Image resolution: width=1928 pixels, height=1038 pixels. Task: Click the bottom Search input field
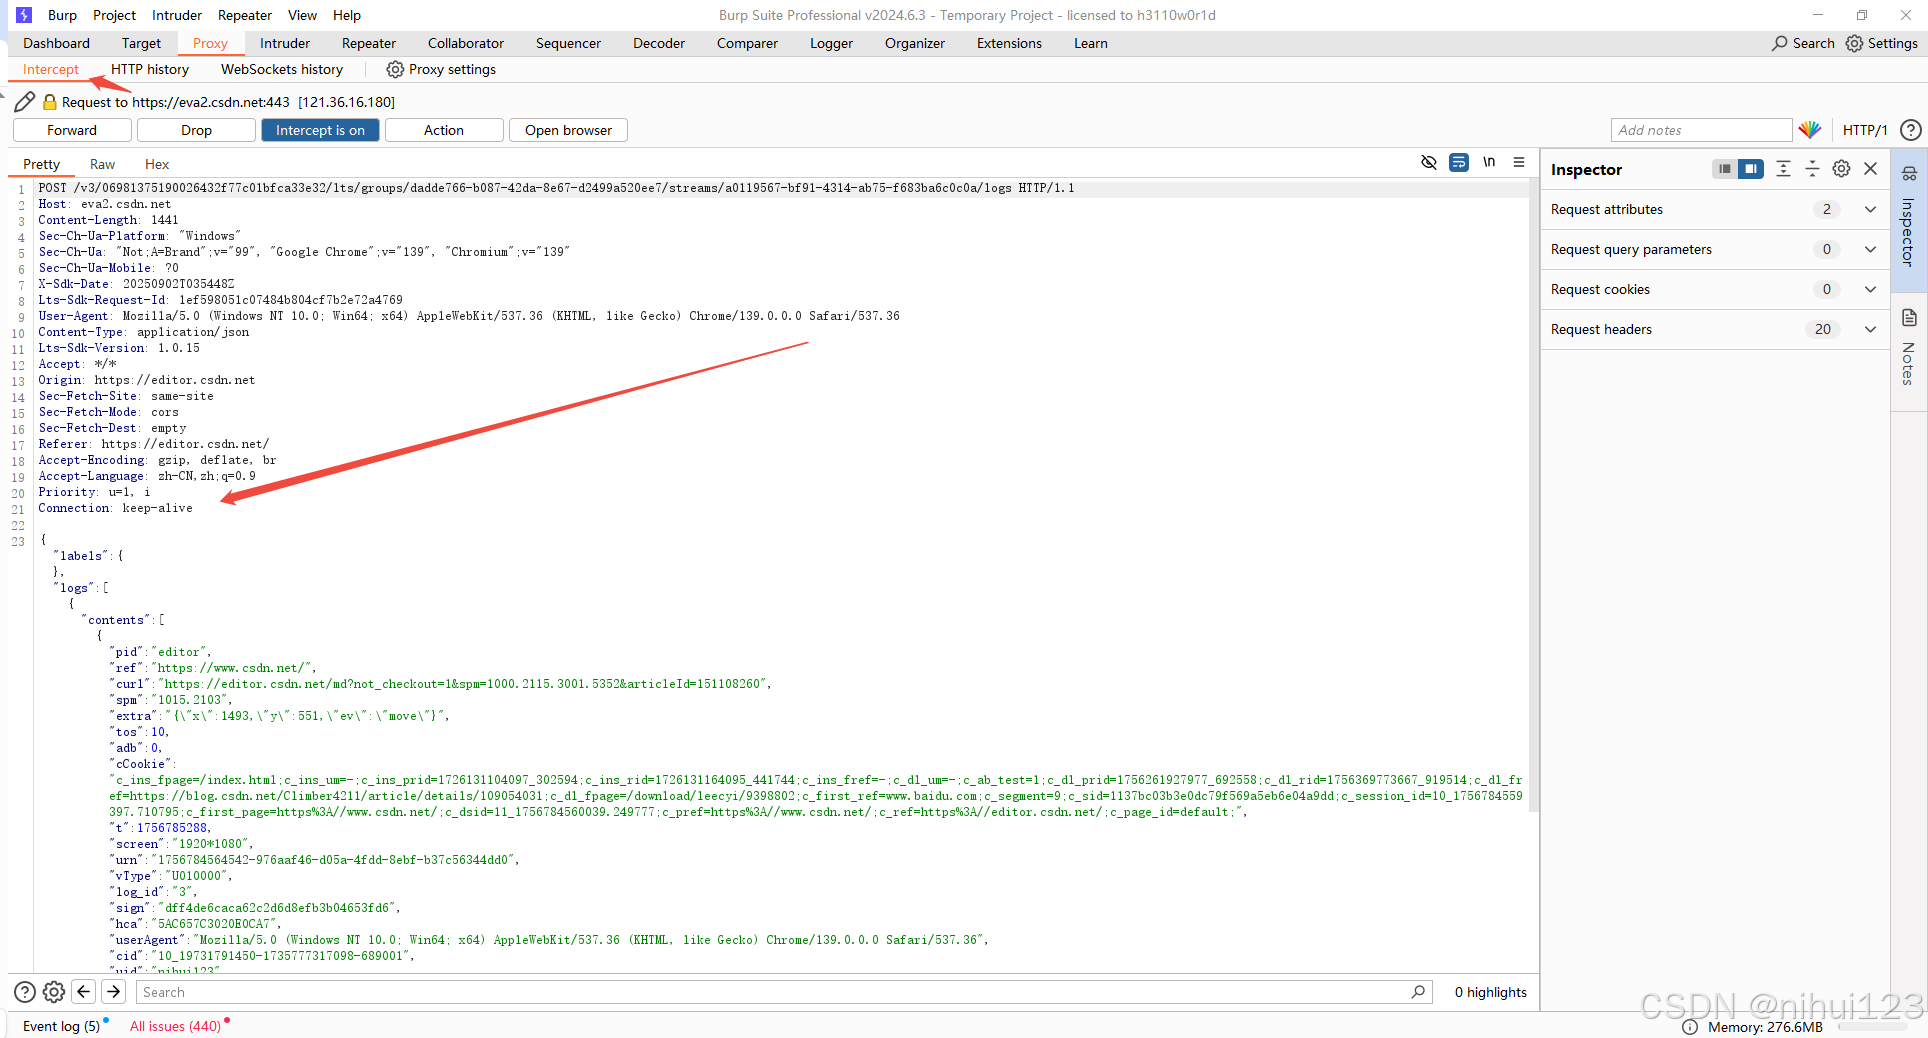782,992
